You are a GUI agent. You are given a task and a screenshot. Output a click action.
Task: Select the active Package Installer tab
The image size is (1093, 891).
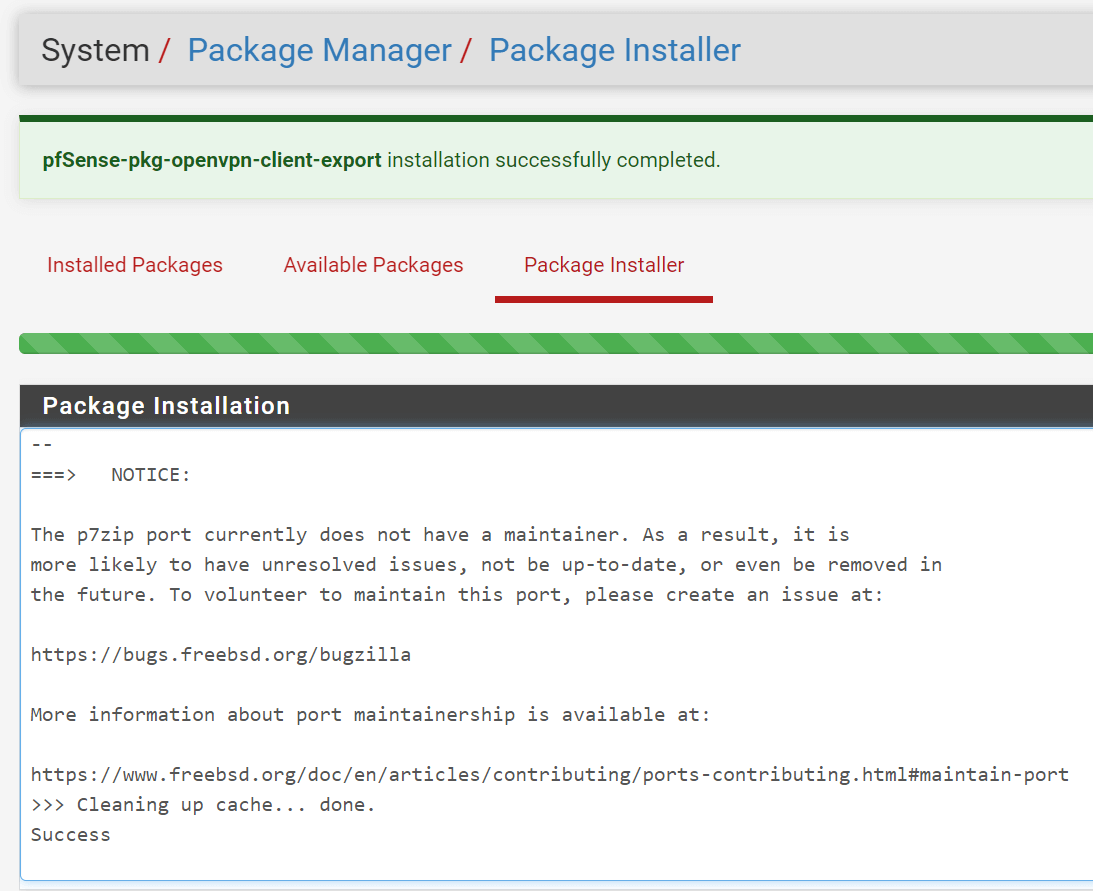point(603,265)
